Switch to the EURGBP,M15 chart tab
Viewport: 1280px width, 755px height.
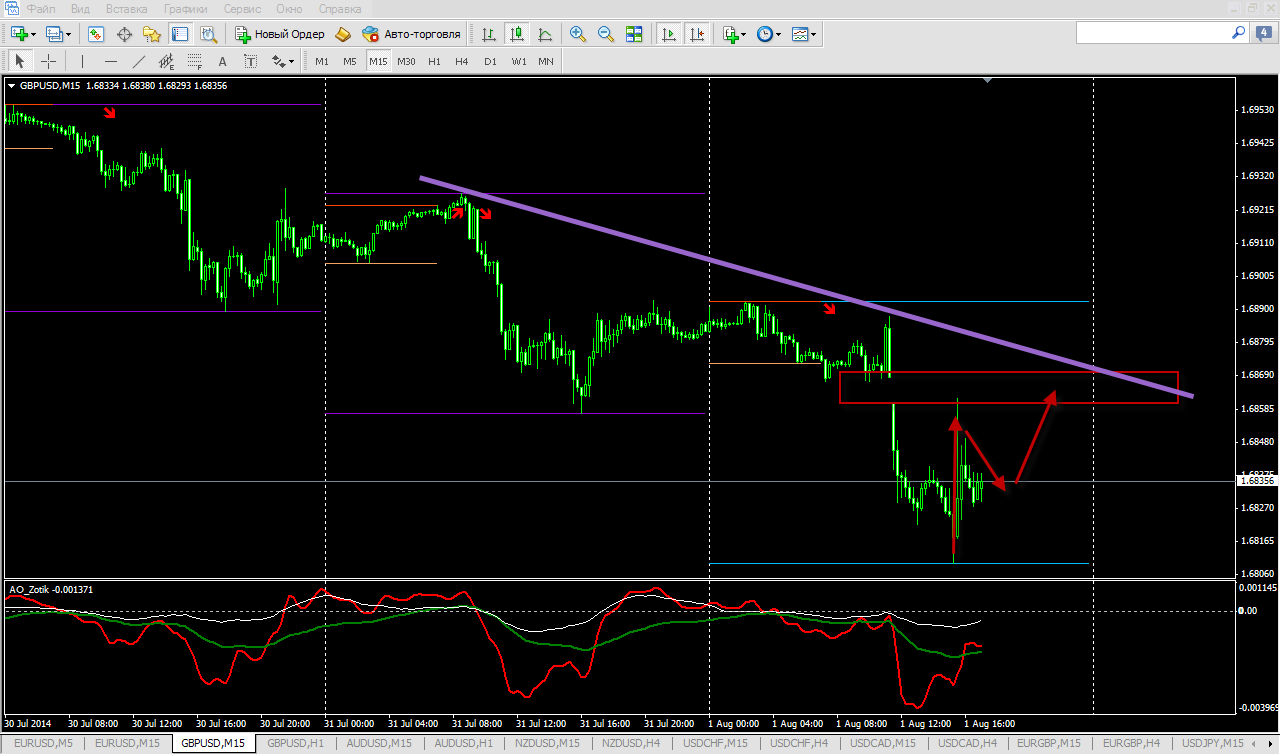pos(1051,743)
